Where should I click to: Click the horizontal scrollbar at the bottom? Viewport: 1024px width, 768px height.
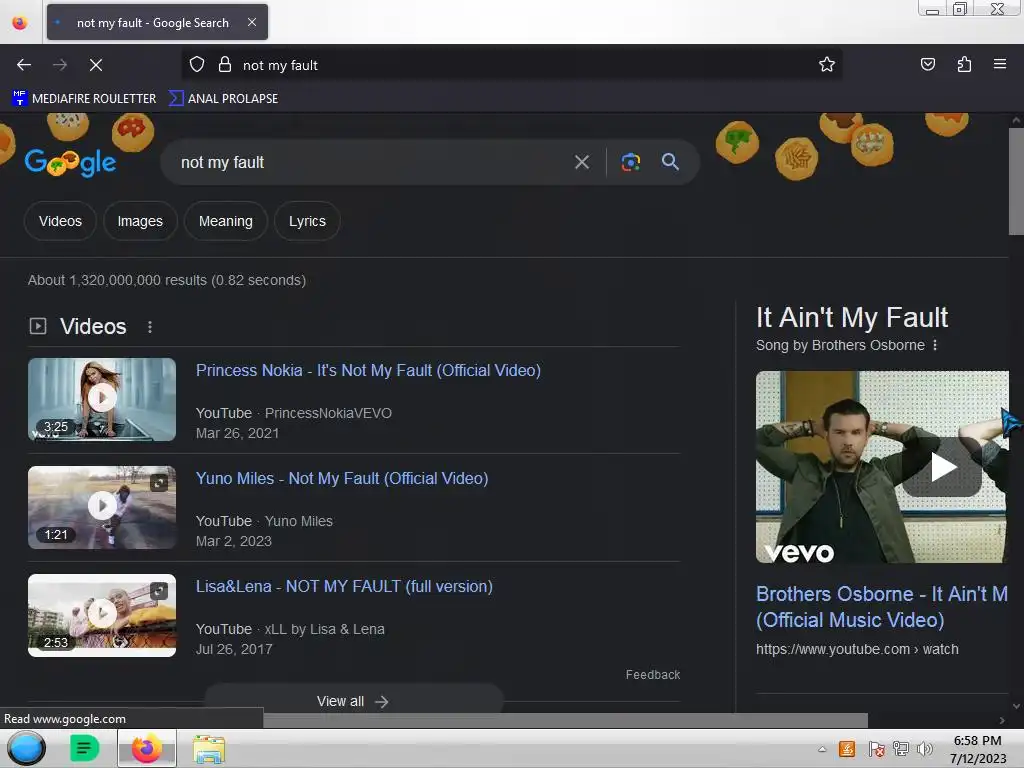pyautogui.click(x=566, y=720)
